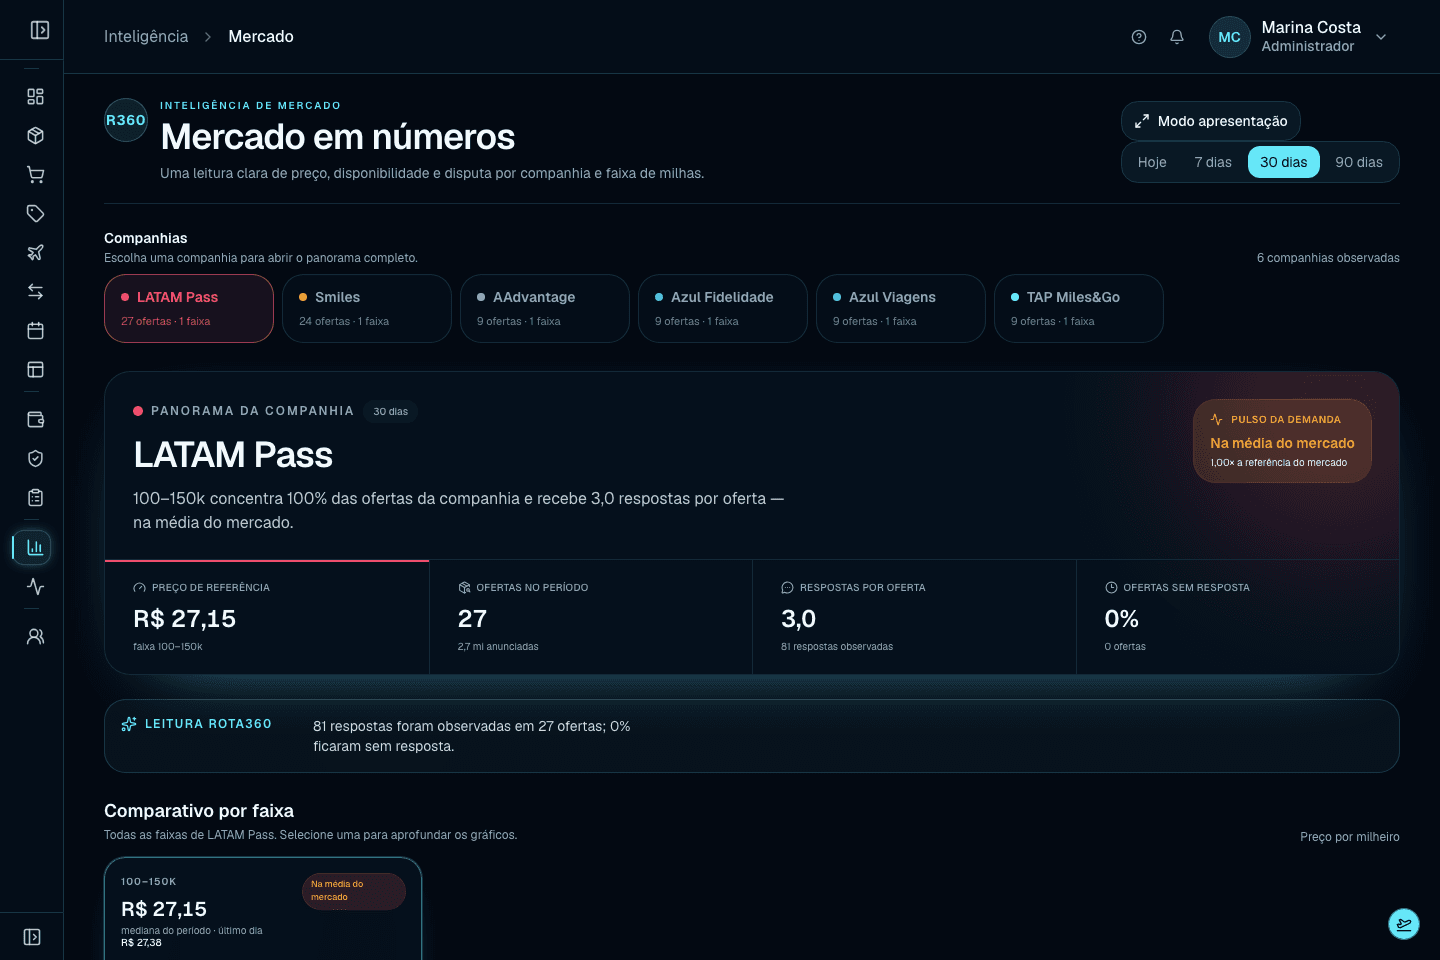Open the clipboard list icon in sidebar
The width and height of the screenshot is (1440, 960).
tap(35, 498)
